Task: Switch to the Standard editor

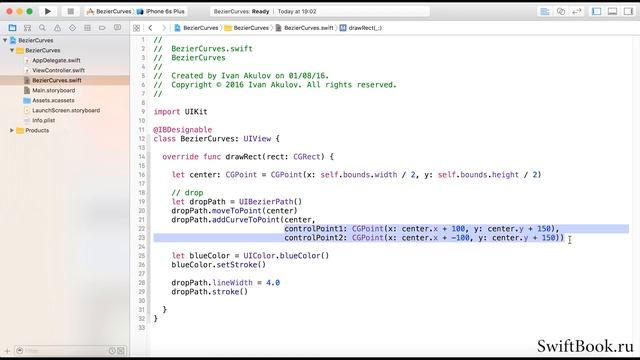Action: click(x=544, y=11)
